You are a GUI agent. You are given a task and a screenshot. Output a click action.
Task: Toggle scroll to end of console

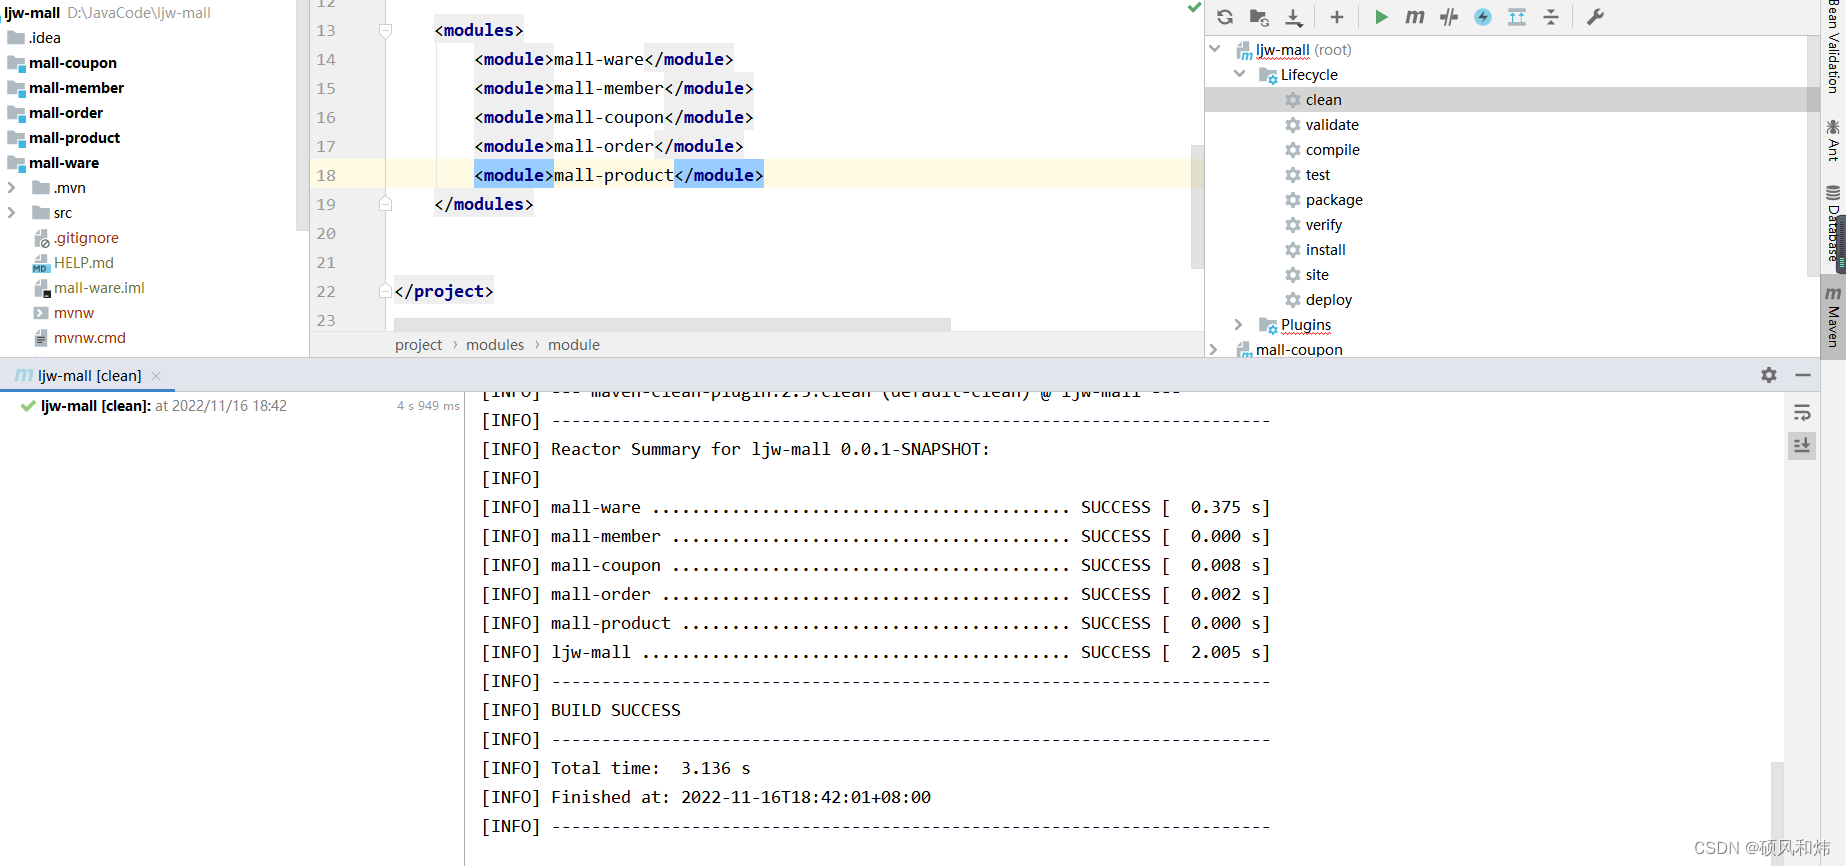(1802, 445)
